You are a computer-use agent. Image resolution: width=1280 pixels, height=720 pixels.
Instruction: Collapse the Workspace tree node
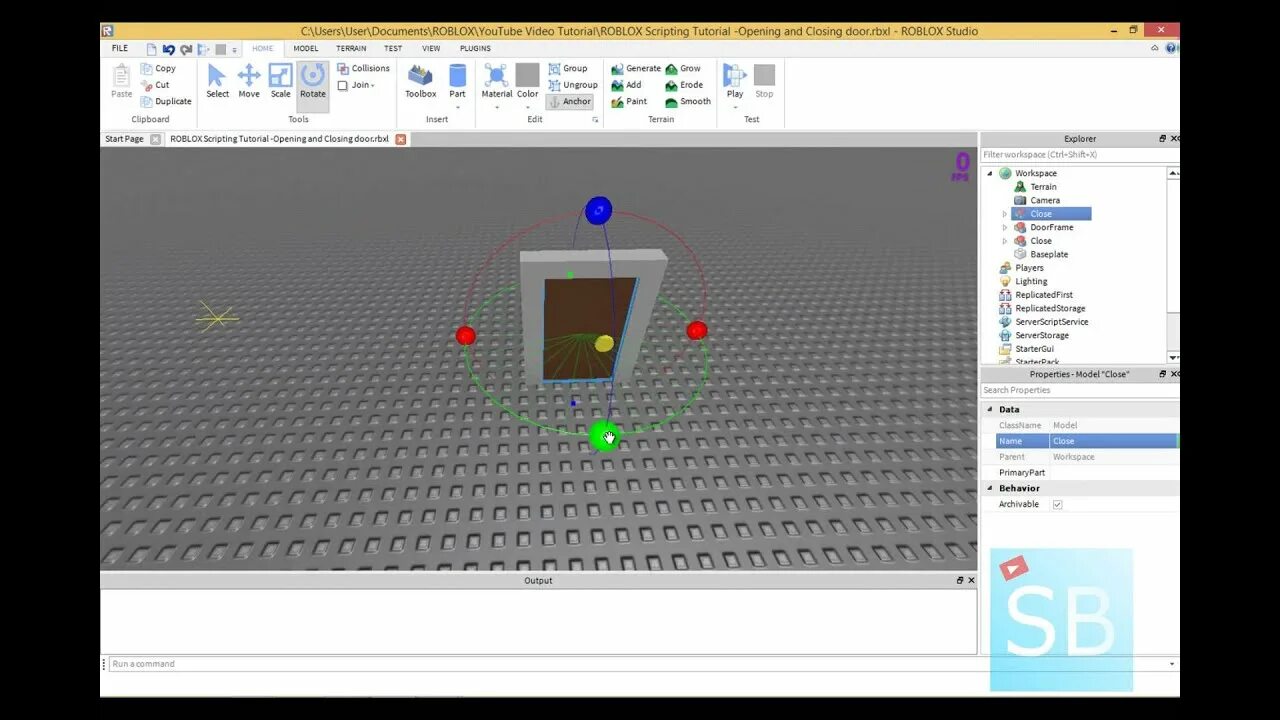tap(991, 174)
